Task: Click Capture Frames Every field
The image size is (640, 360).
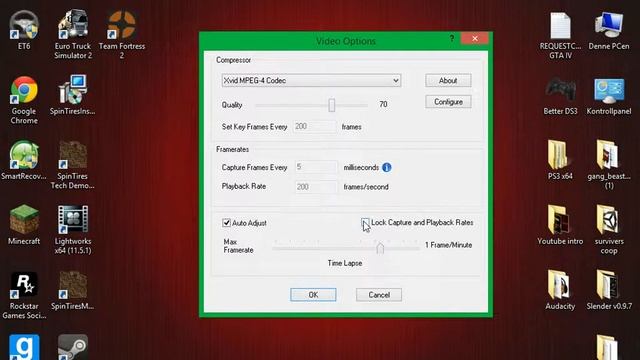Action: (x=316, y=167)
